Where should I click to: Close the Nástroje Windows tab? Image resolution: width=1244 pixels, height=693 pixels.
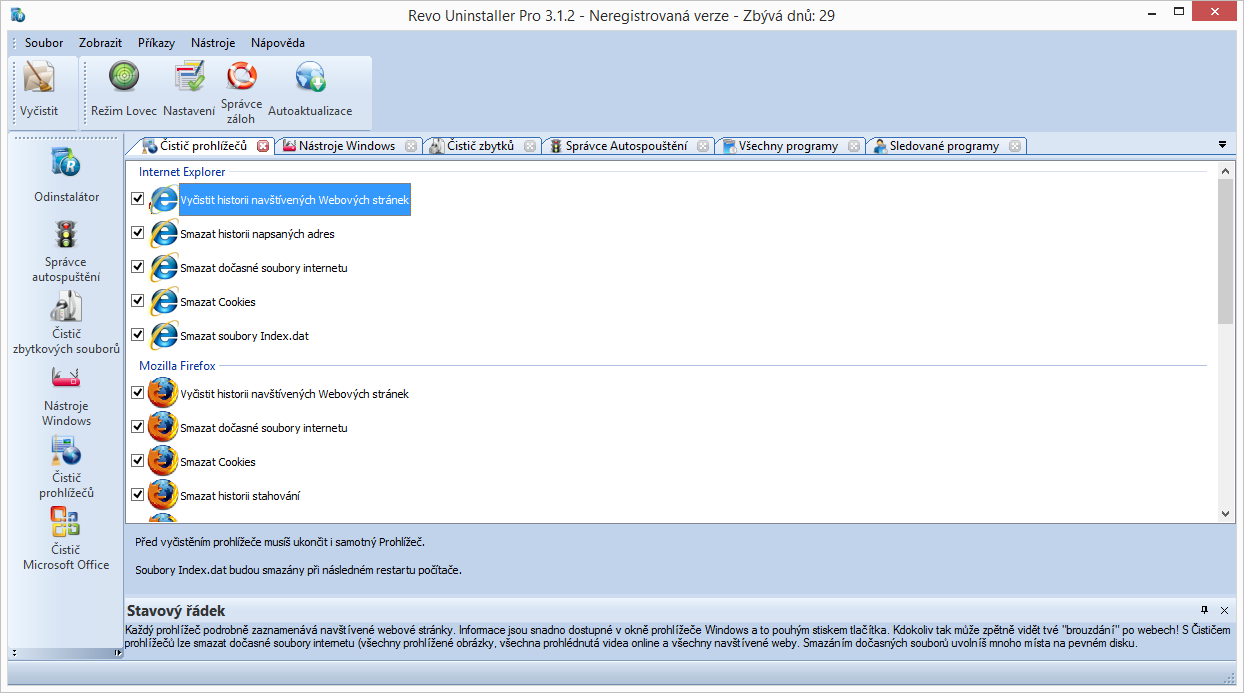click(x=411, y=146)
